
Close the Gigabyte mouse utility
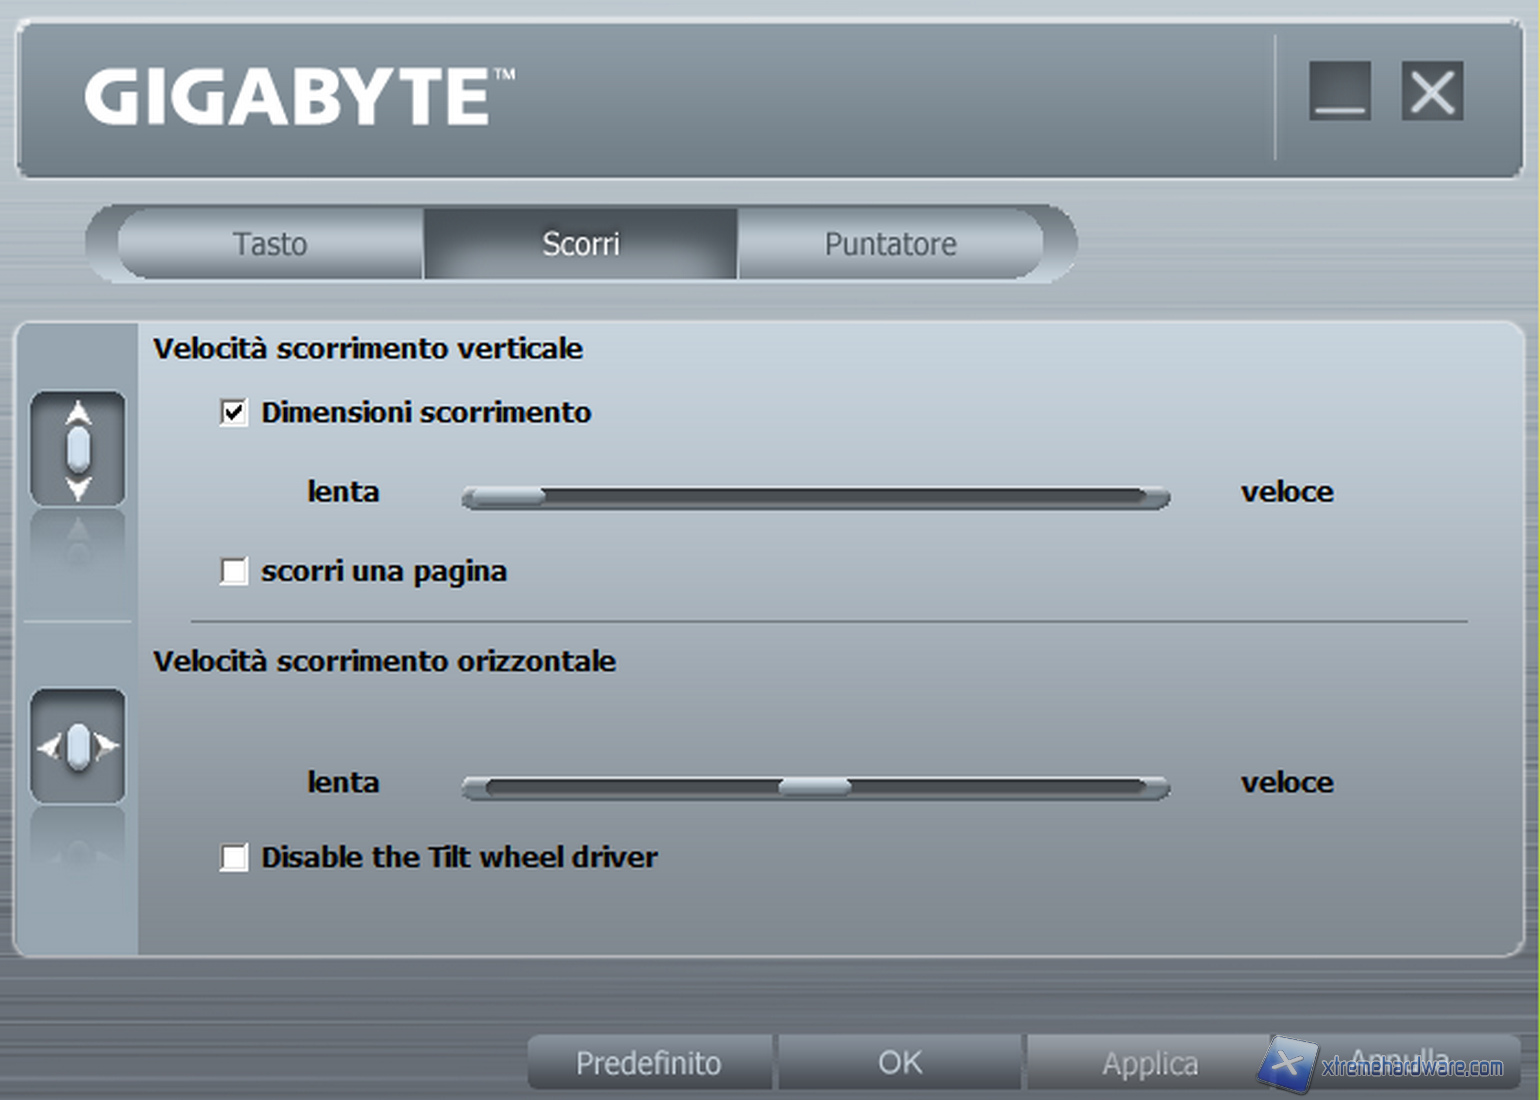[x=1432, y=92]
